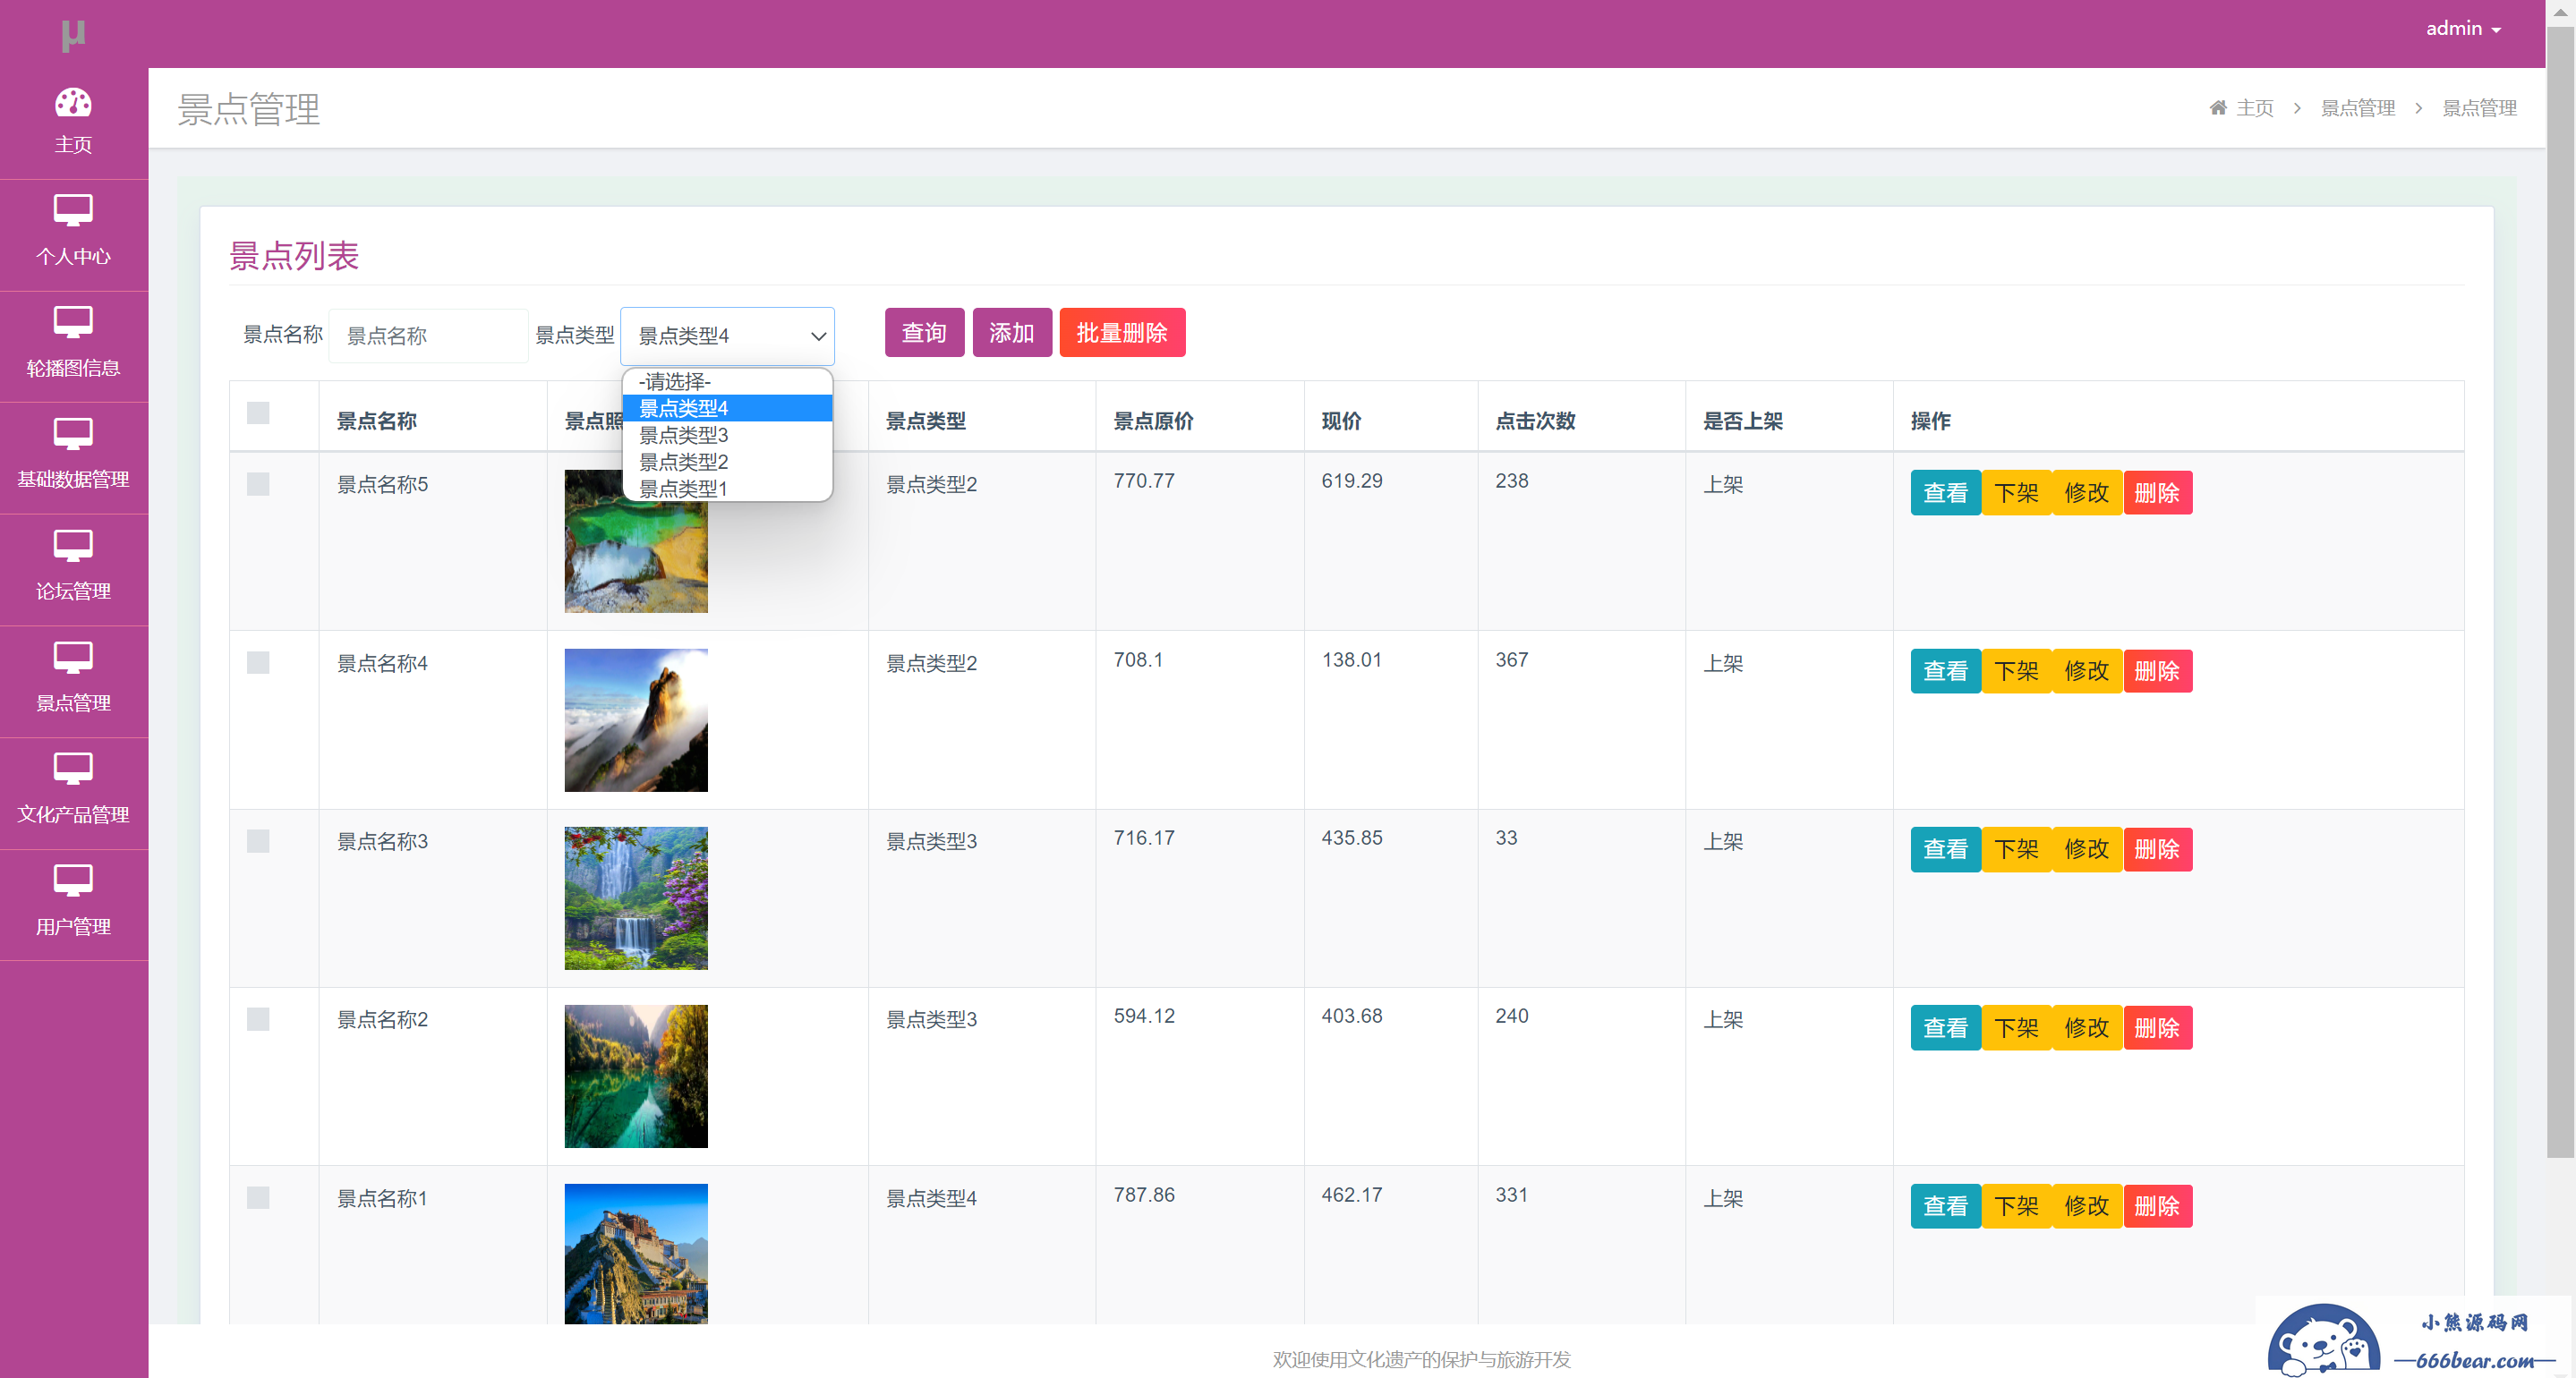Click the logo icon in top-left corner
Screen dimensions: 2576x1378
(x=73, y=35)
